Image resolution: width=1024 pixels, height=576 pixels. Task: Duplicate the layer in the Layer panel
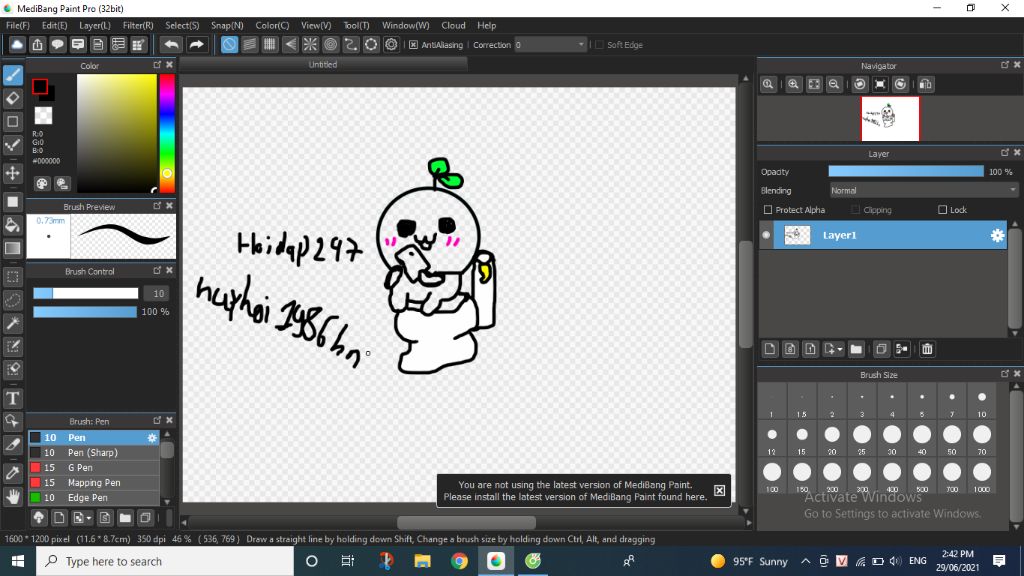(x=881, y=349)
